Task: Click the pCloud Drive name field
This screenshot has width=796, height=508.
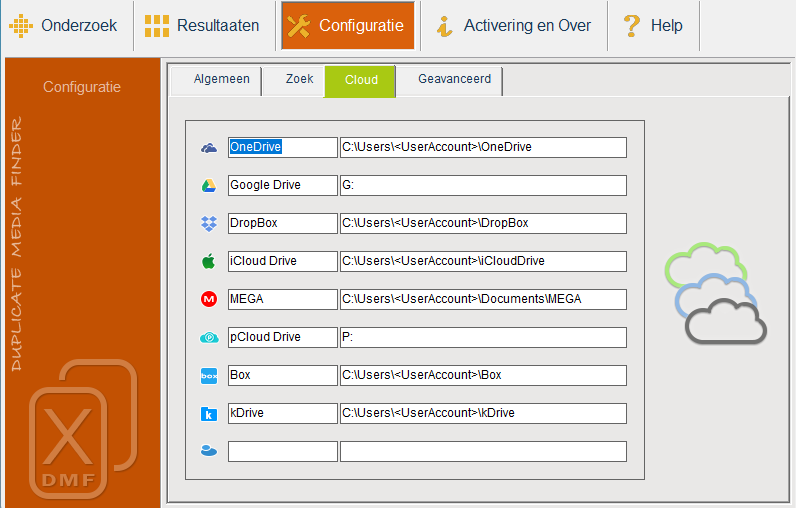Action: click(x=283, y=337)
